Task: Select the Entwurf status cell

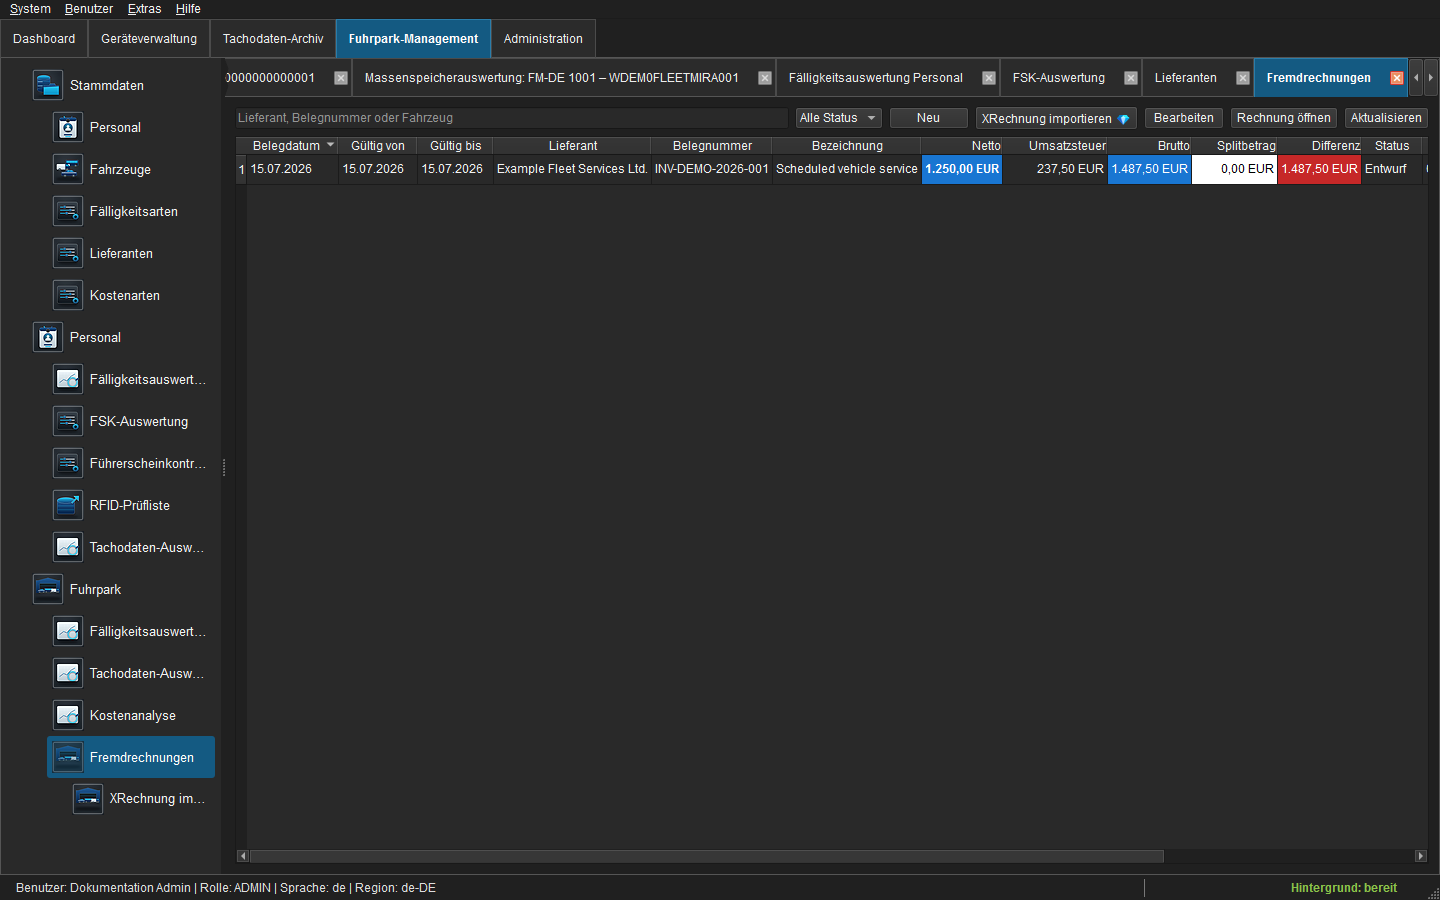Action: coord(1391,169)
